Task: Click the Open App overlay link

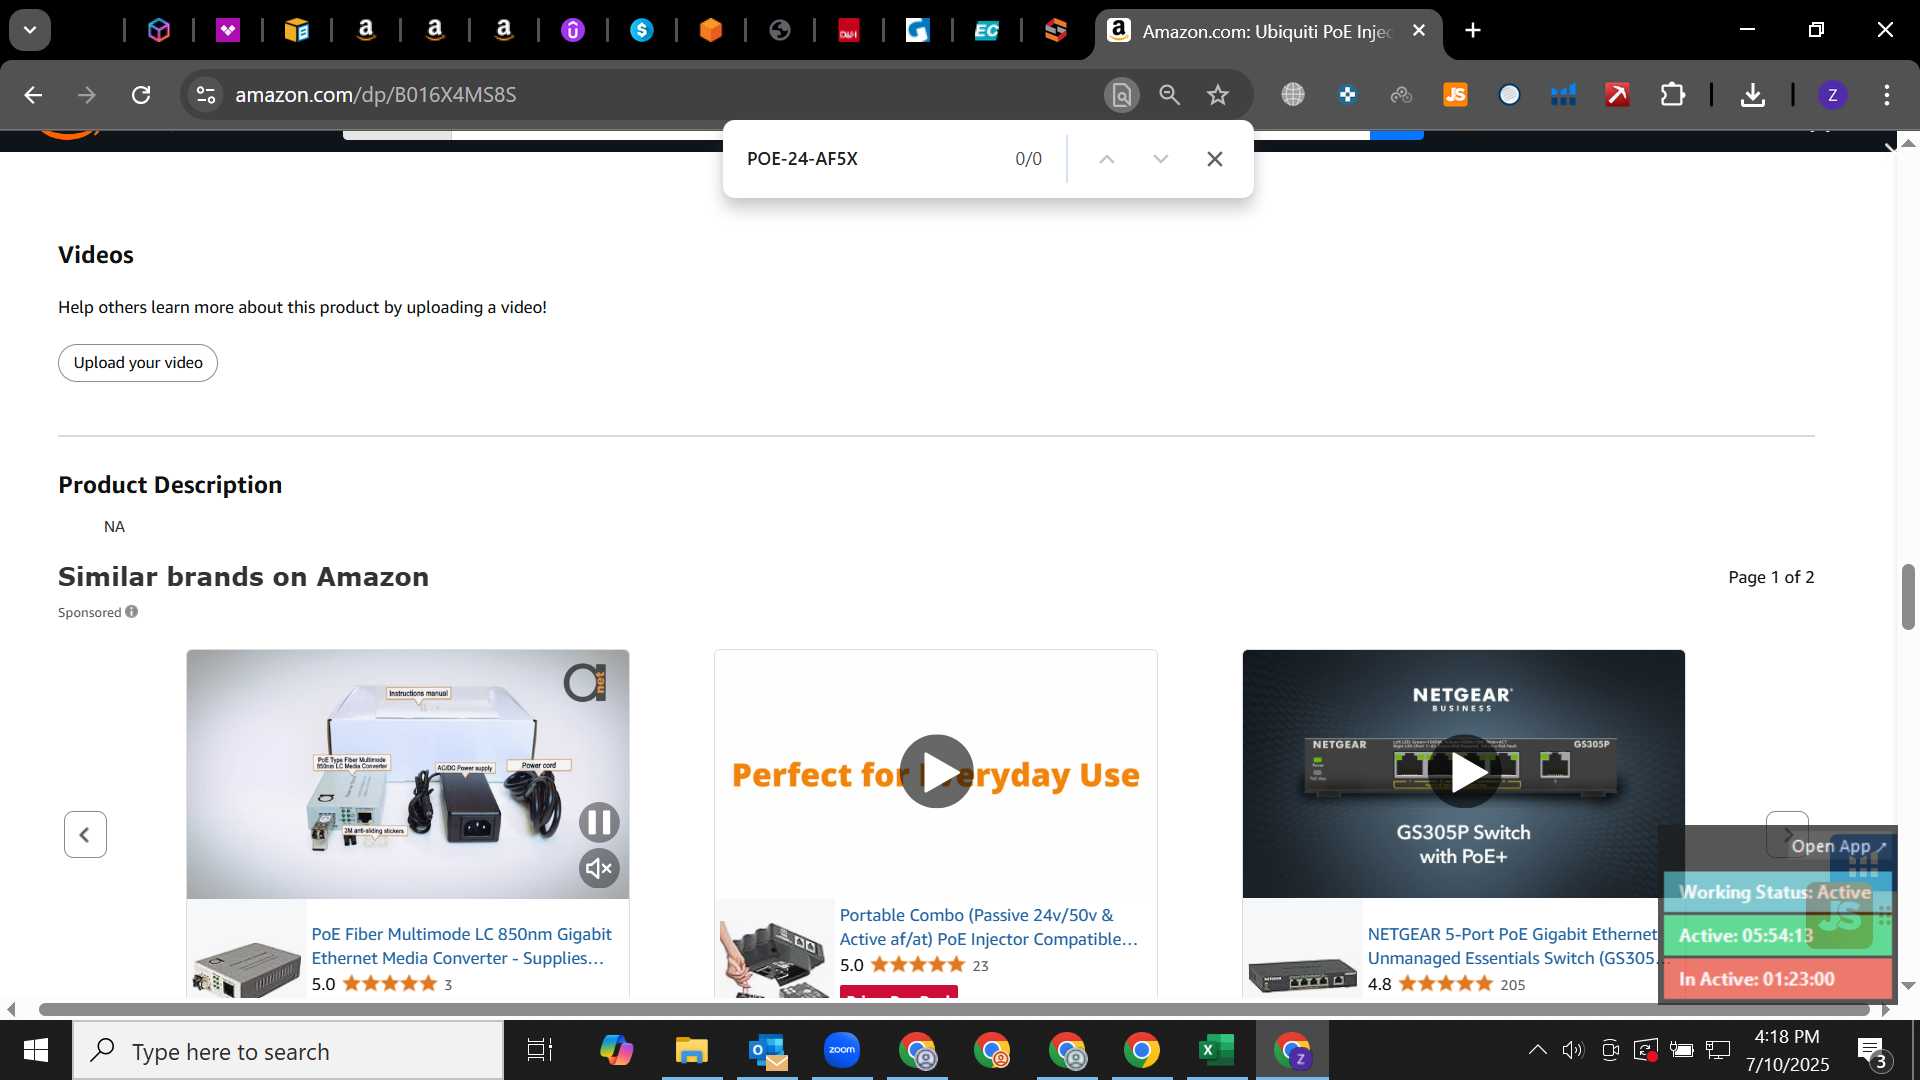Action: [1838, 846]
